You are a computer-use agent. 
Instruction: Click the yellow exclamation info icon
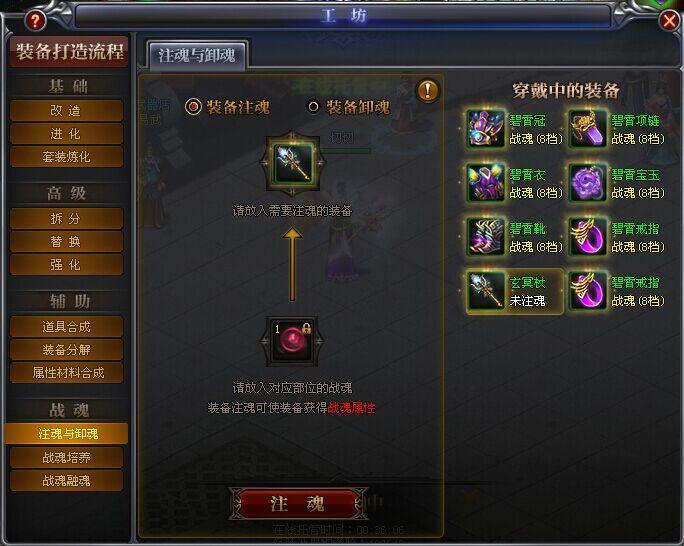point(428,91)
